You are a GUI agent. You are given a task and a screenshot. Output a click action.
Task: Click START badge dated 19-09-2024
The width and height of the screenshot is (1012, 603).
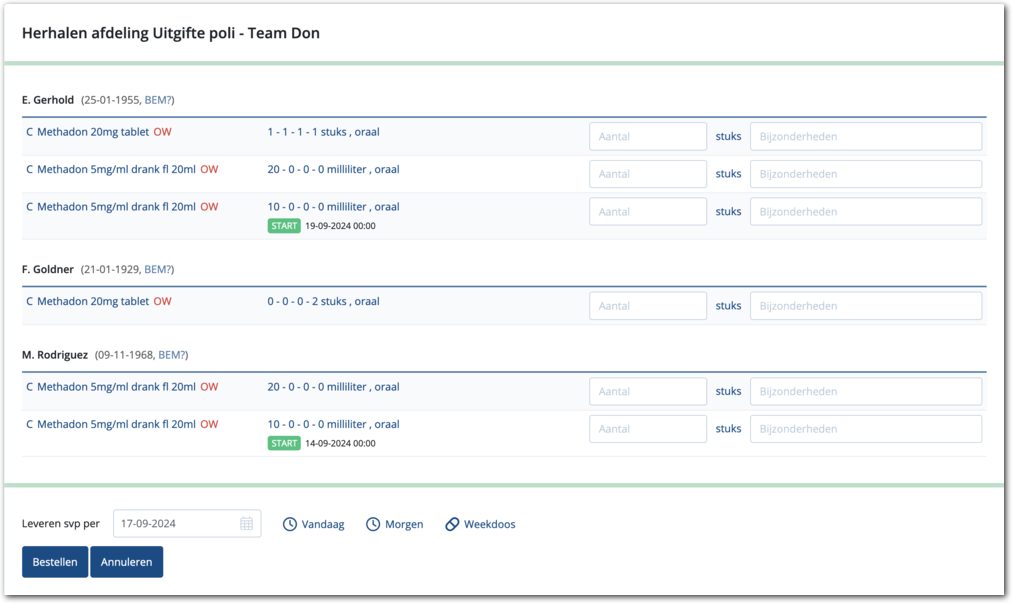284,226
